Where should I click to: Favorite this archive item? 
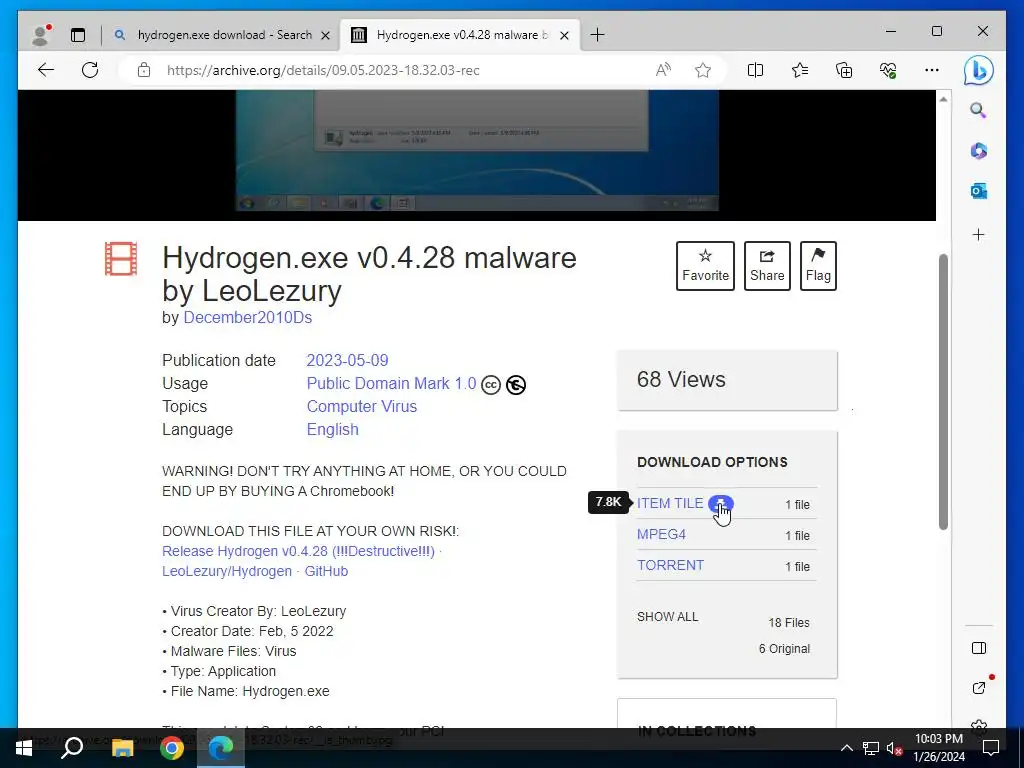pyautogui.click(x=705, y=266)
